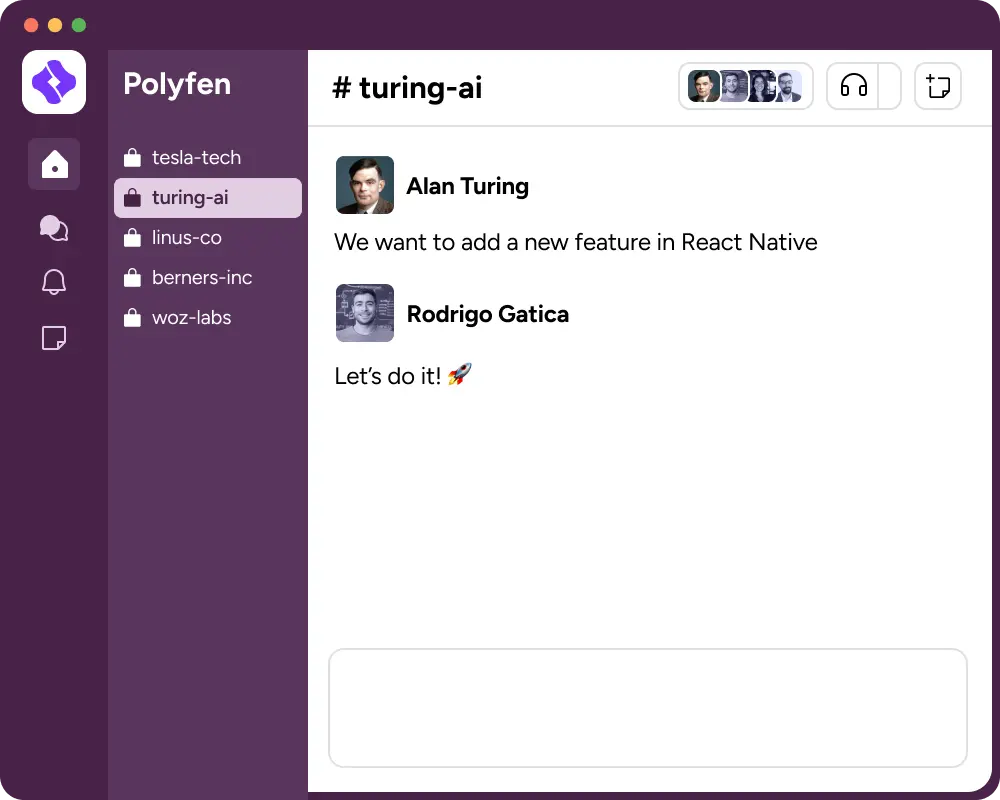The image size is (1000, 800).
Task: Click the Polyfen app logo icon
Action: click(x=54, y=82)
